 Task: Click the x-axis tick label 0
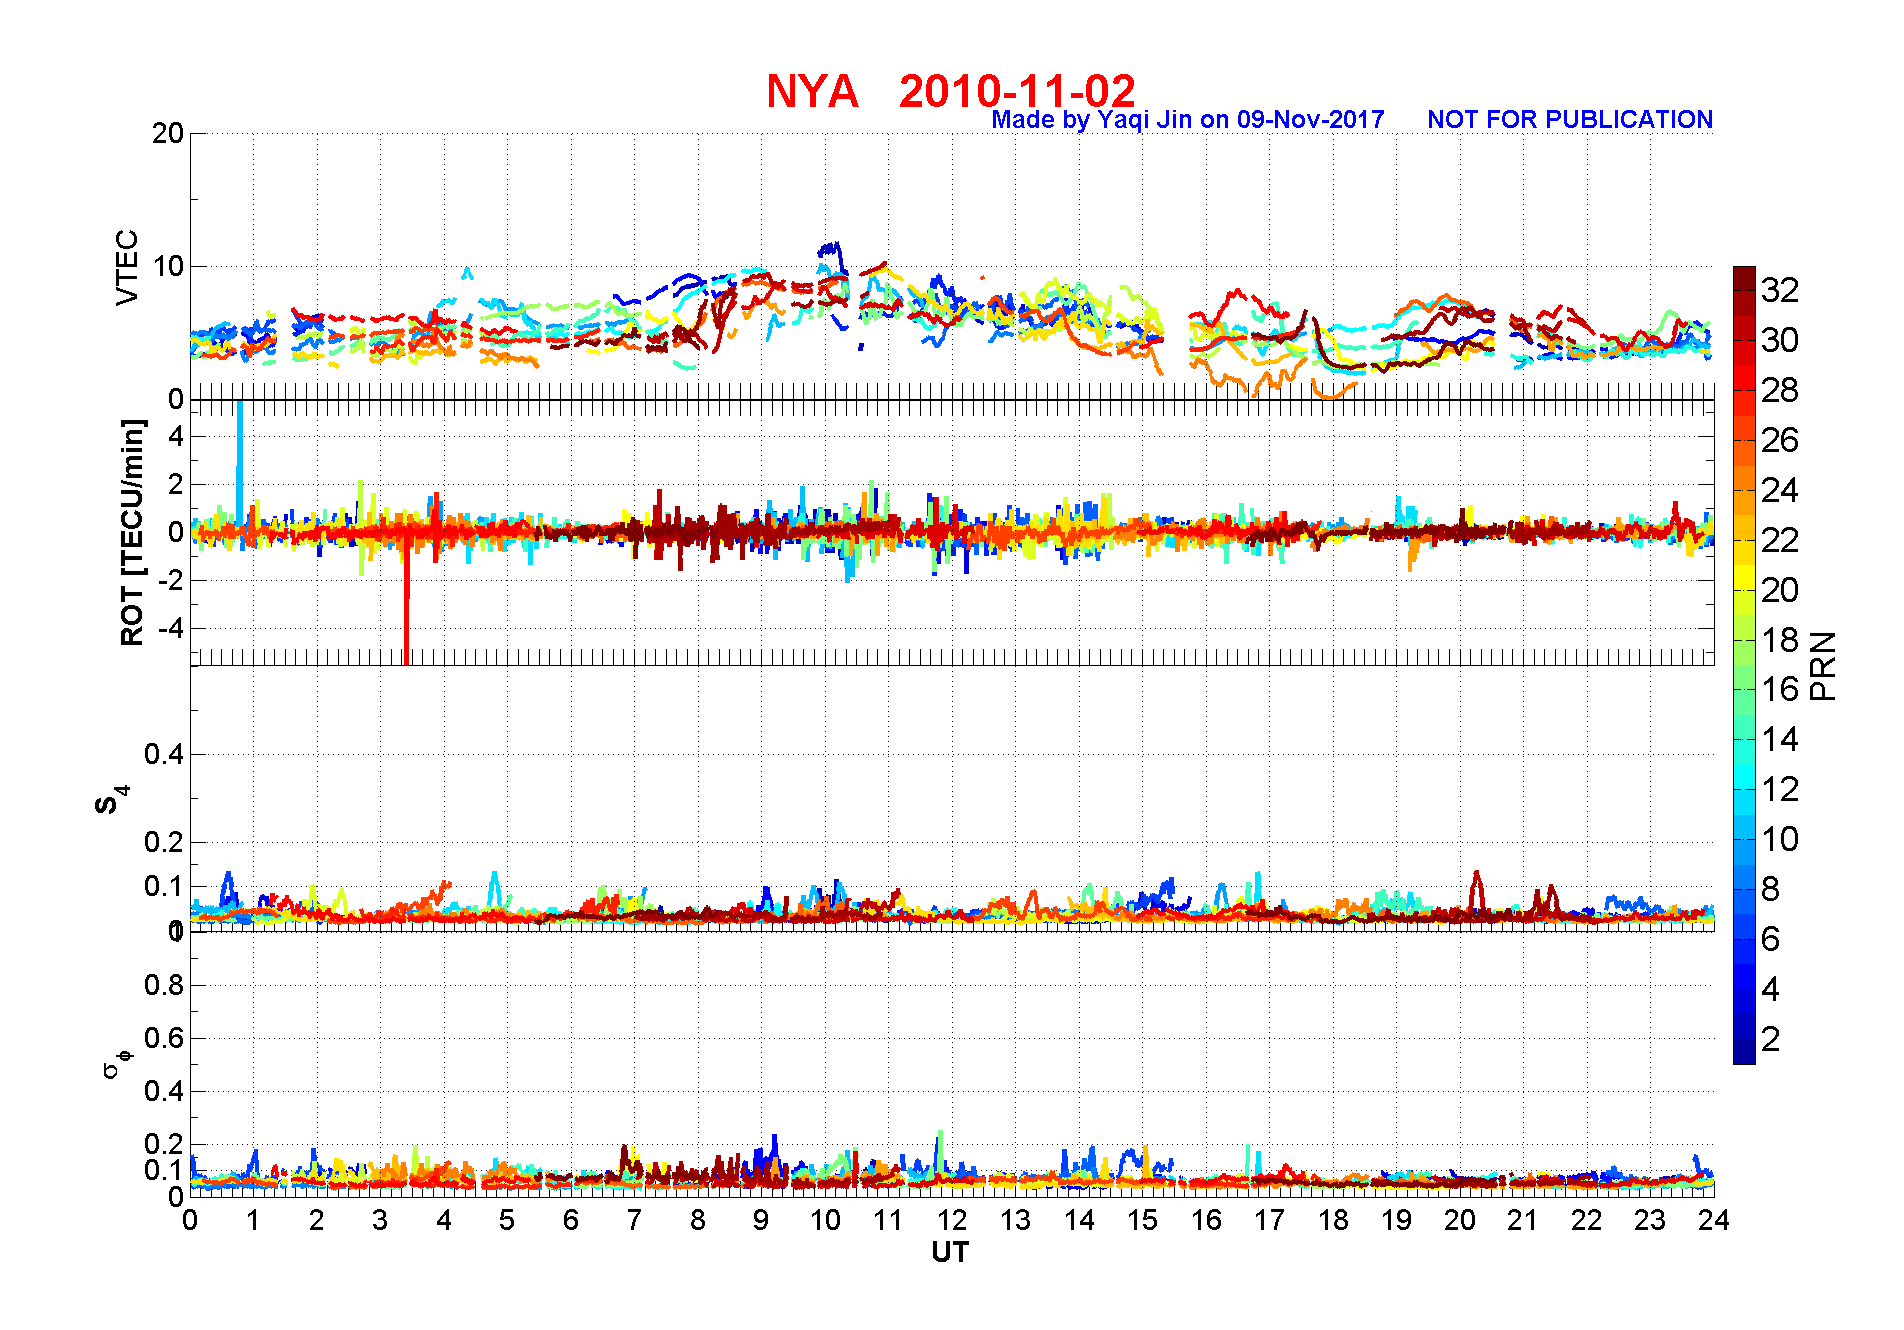tap(190, 1220)
